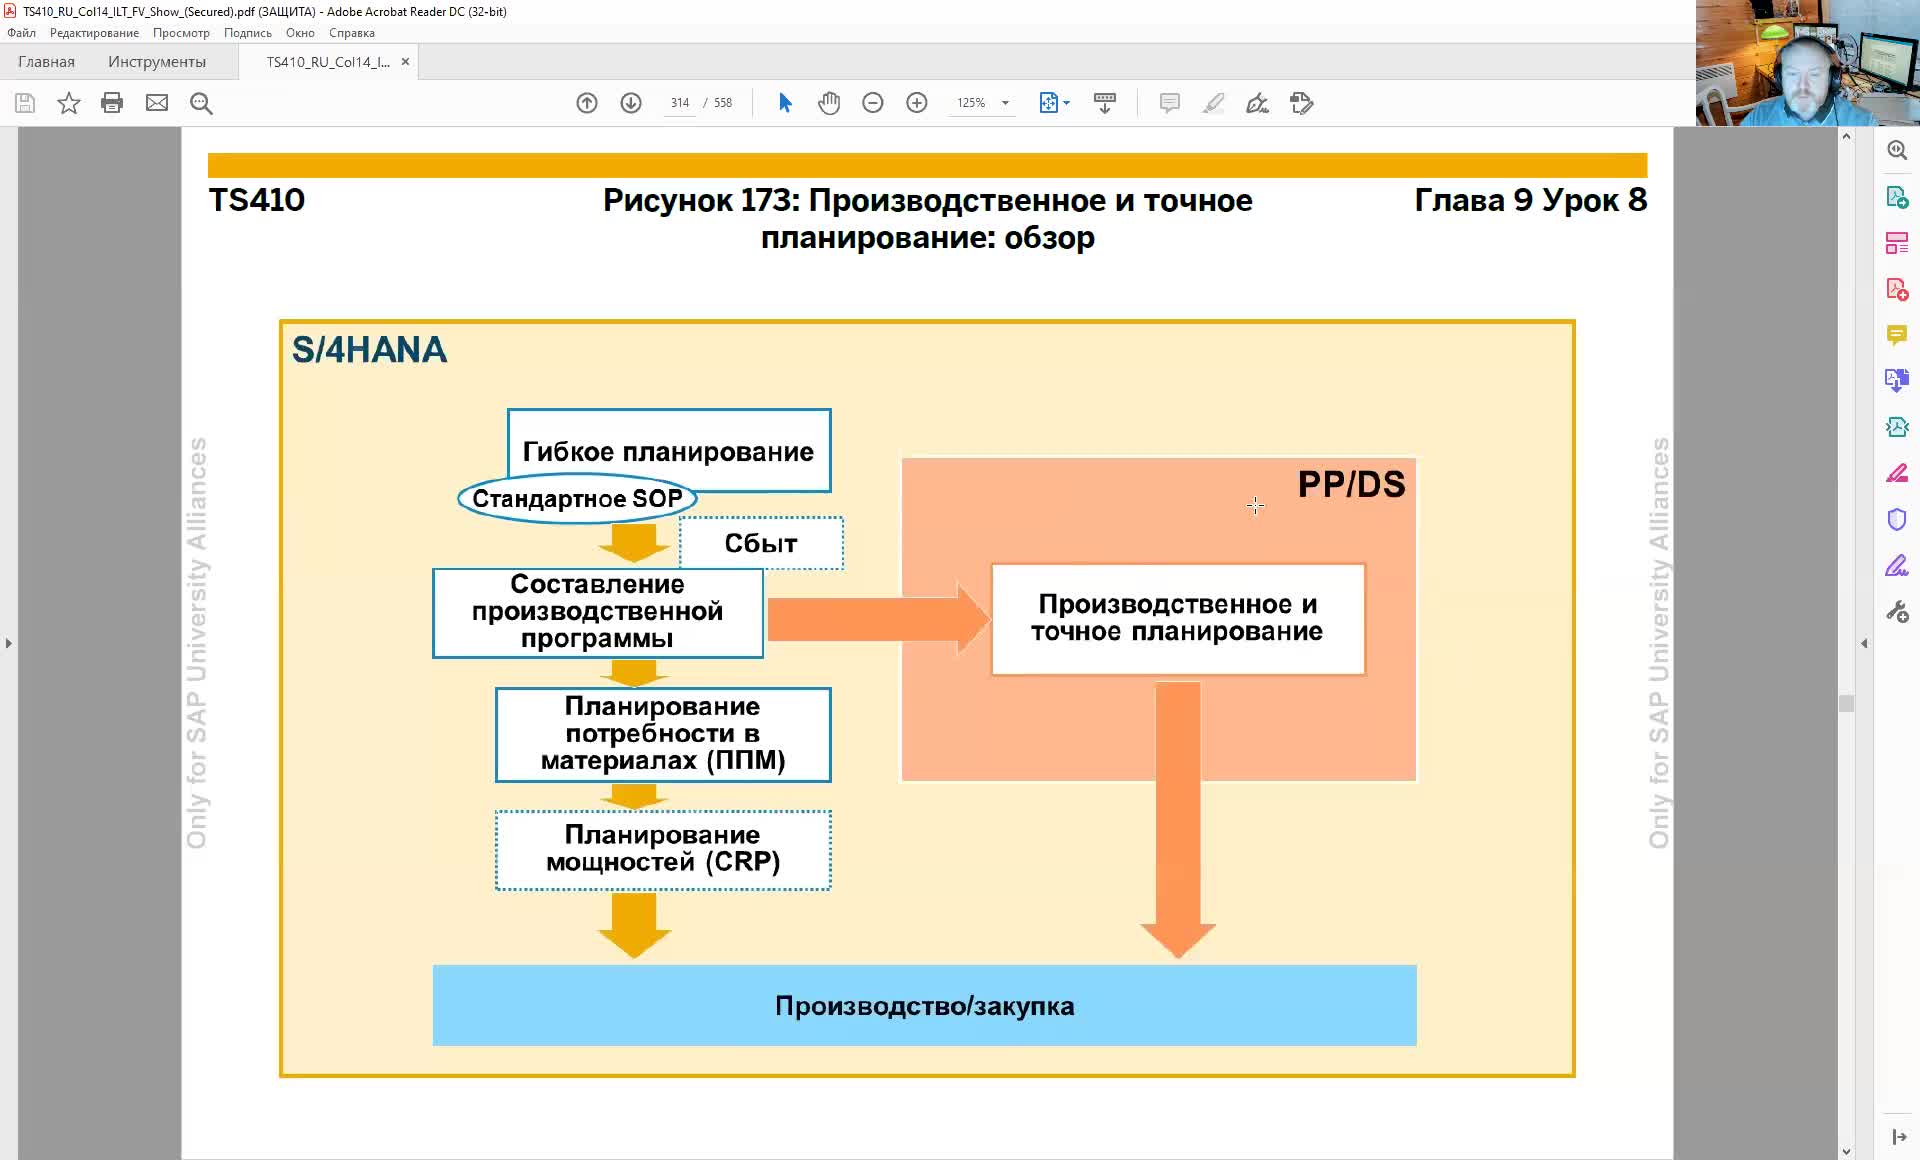Screen dimensions: 1920x1160
Task: Zoom in with plus icon
Action: point(917,103)
